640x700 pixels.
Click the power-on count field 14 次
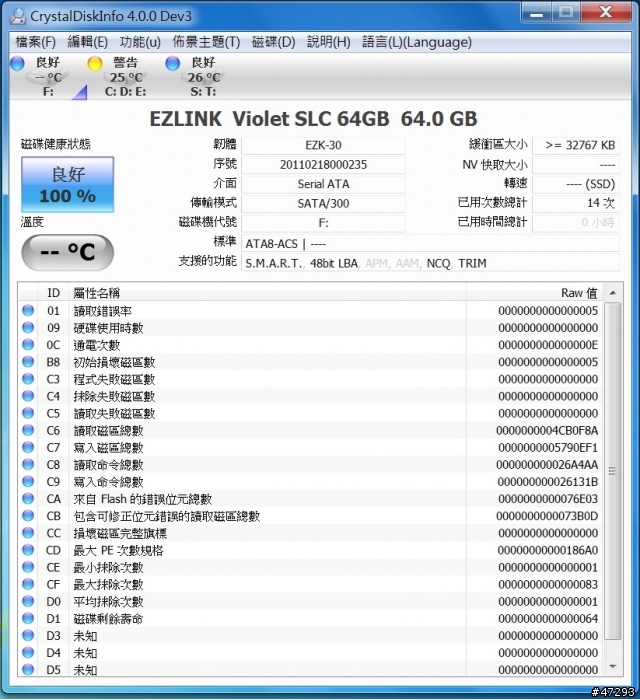[x=576, y=204]
